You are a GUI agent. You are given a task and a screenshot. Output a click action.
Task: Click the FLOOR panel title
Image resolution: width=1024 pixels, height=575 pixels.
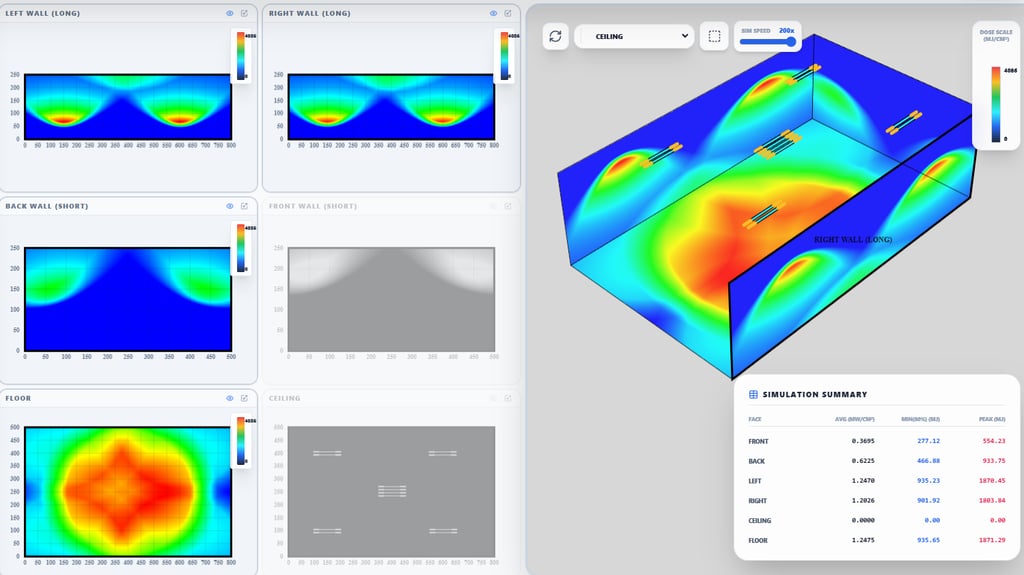click(x=18, y=398)
